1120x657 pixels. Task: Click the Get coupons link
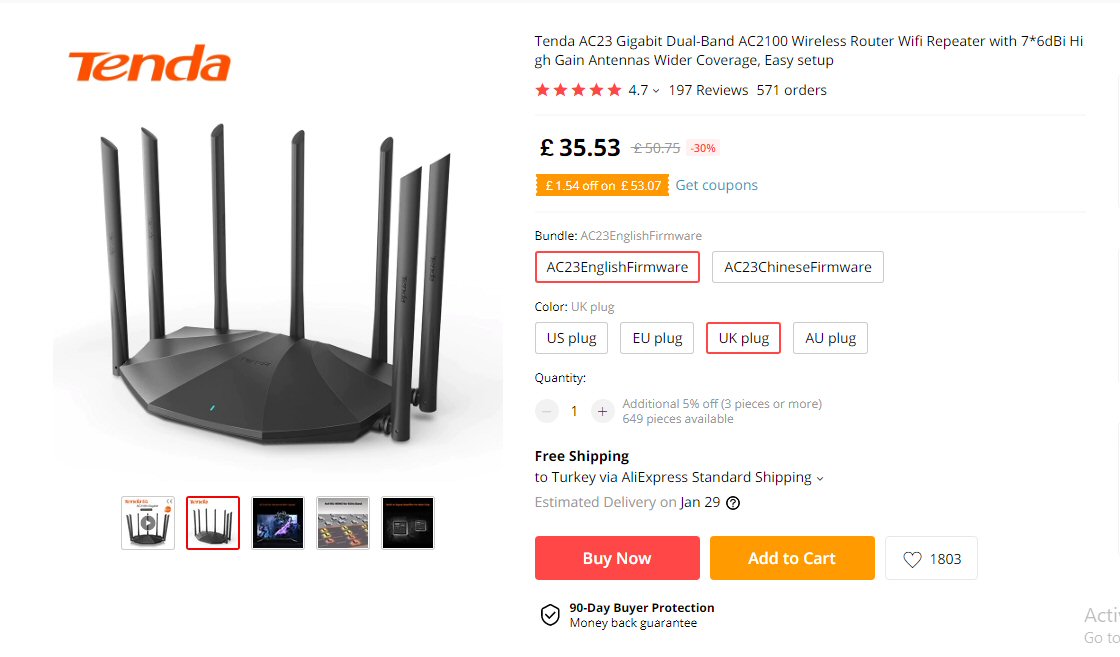click(716, 185)
